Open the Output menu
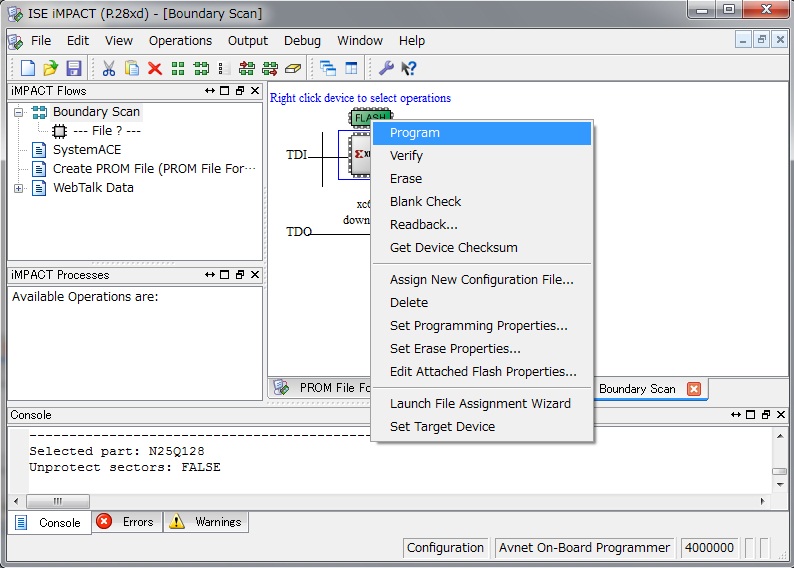The width and height of the screenshot is (794, 568). 248,40
